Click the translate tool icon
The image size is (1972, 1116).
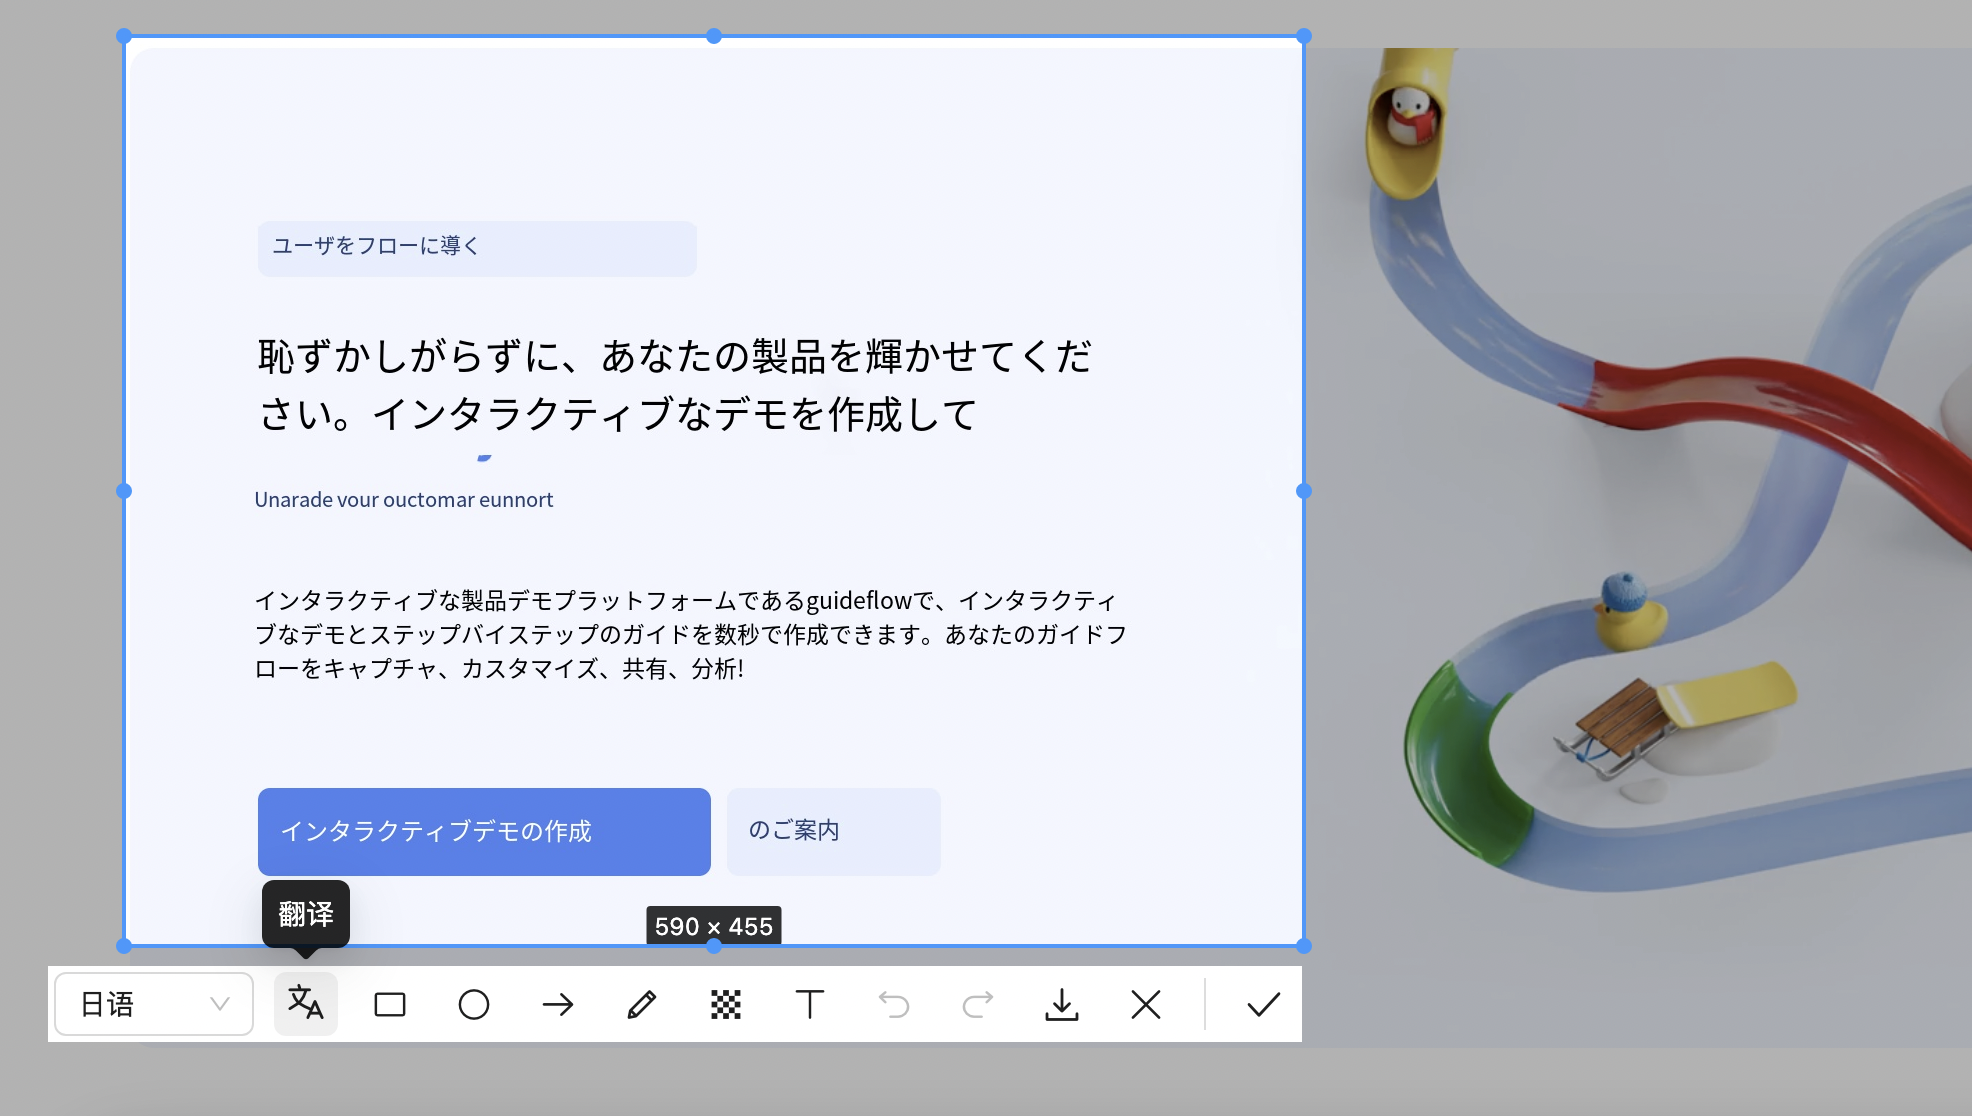305,1003
